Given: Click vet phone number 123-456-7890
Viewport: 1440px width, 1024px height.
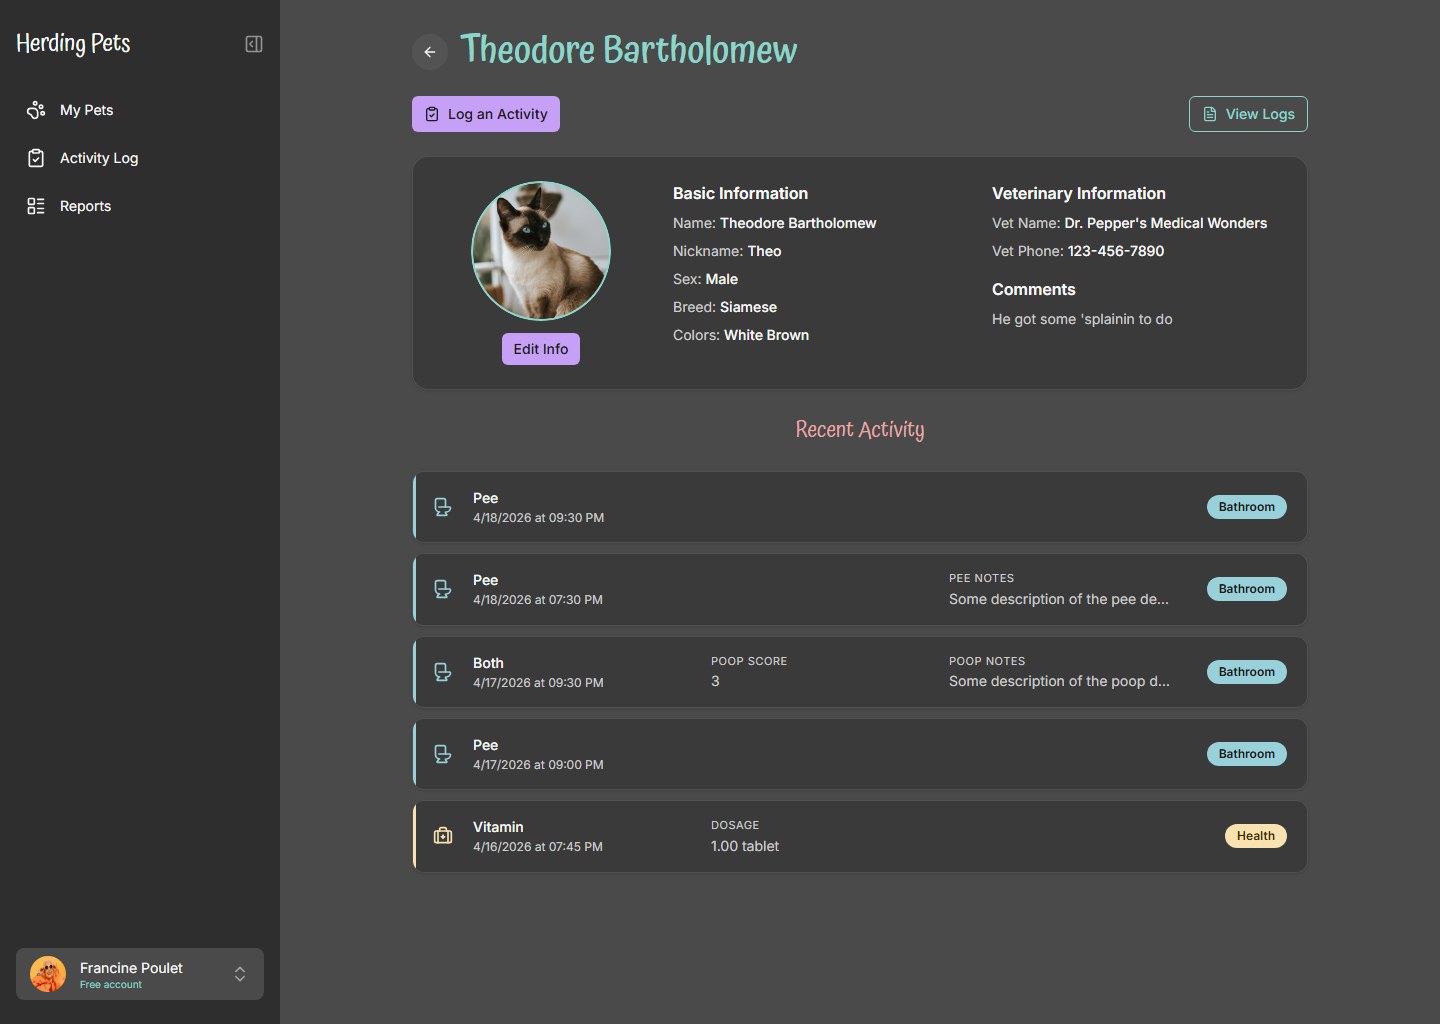Looking at the screenshot, I should 1116,251.
